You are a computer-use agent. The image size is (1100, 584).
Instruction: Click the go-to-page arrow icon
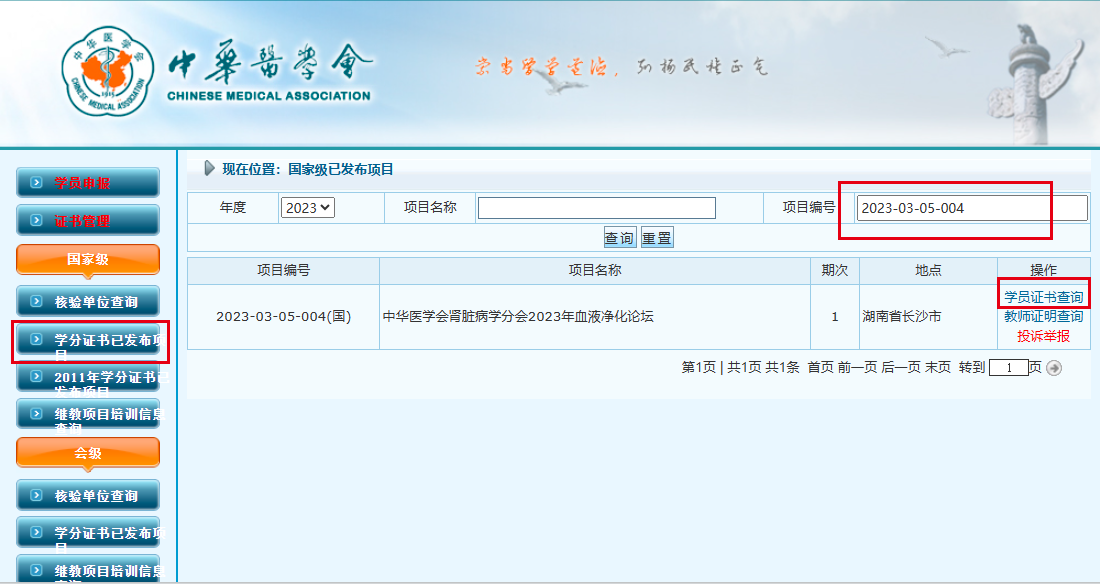coord(1054,368)
